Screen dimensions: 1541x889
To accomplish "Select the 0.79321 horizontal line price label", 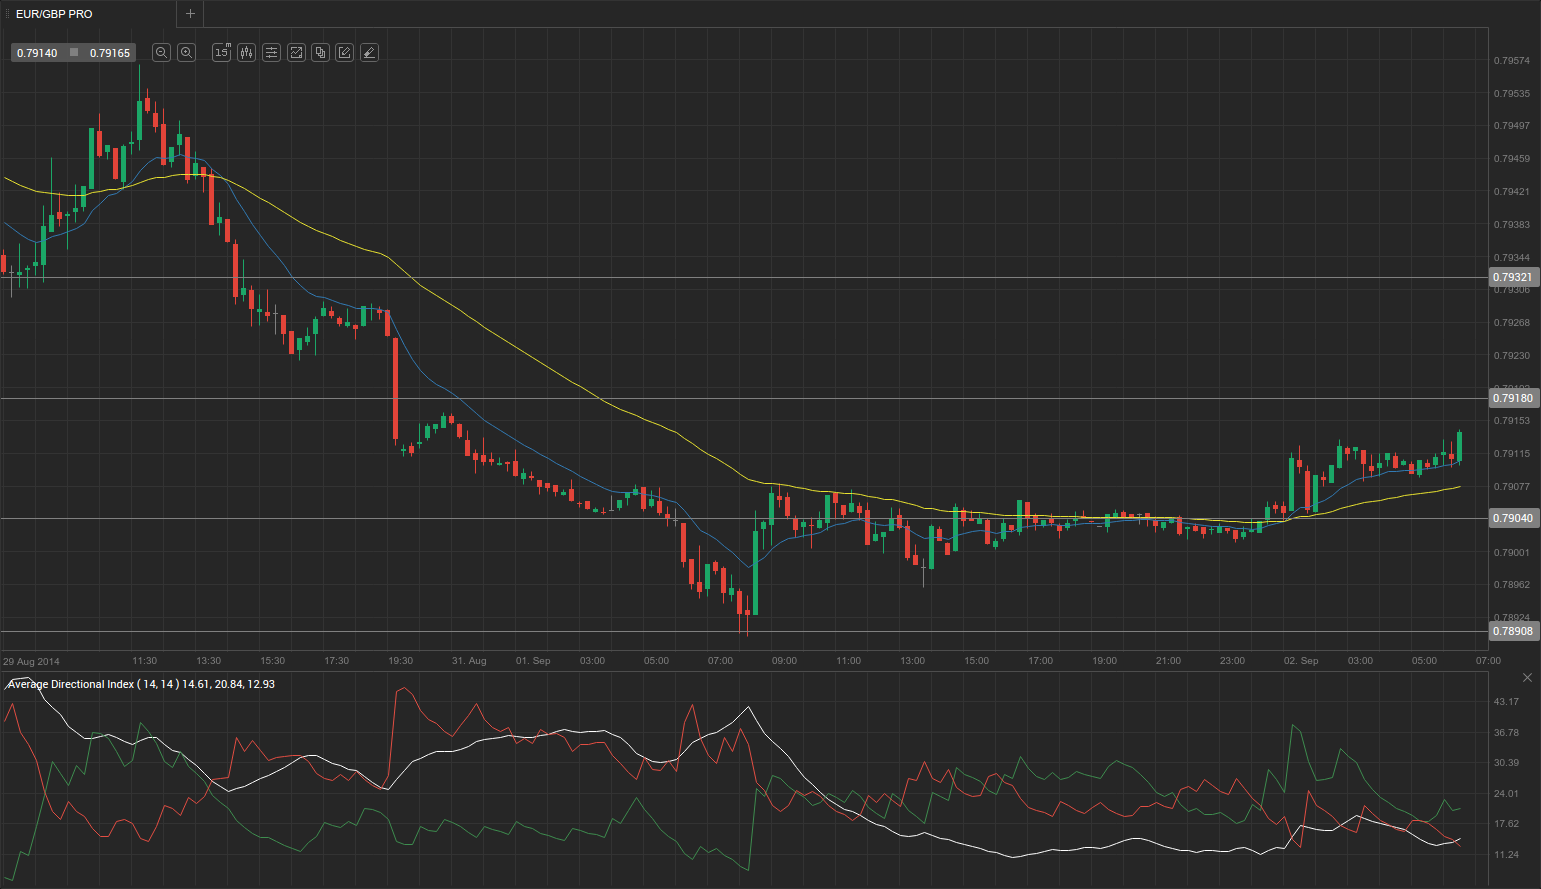I will coord(1512,277).
